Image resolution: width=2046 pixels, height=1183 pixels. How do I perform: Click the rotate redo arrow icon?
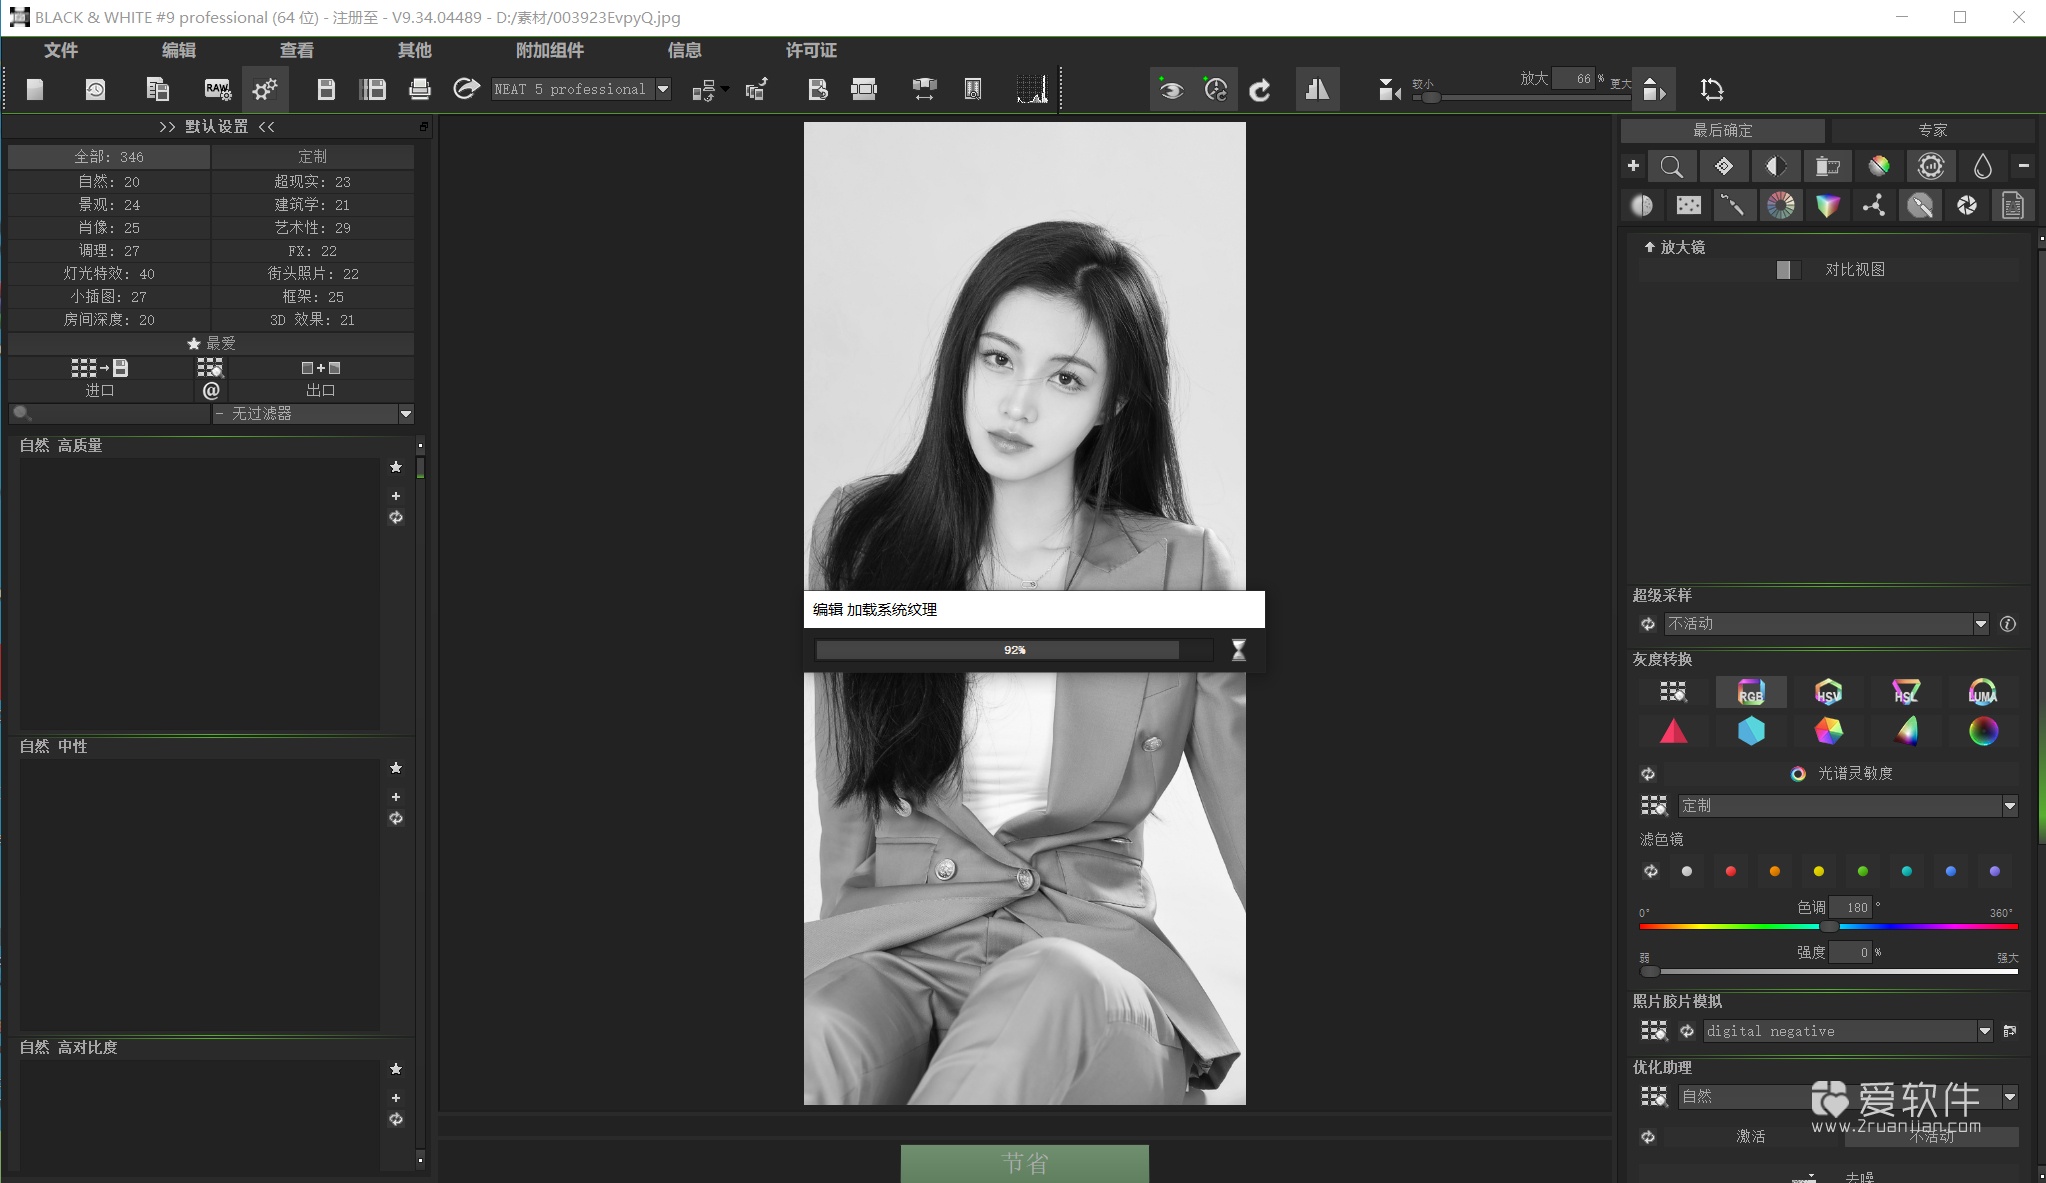point(1260,90)
